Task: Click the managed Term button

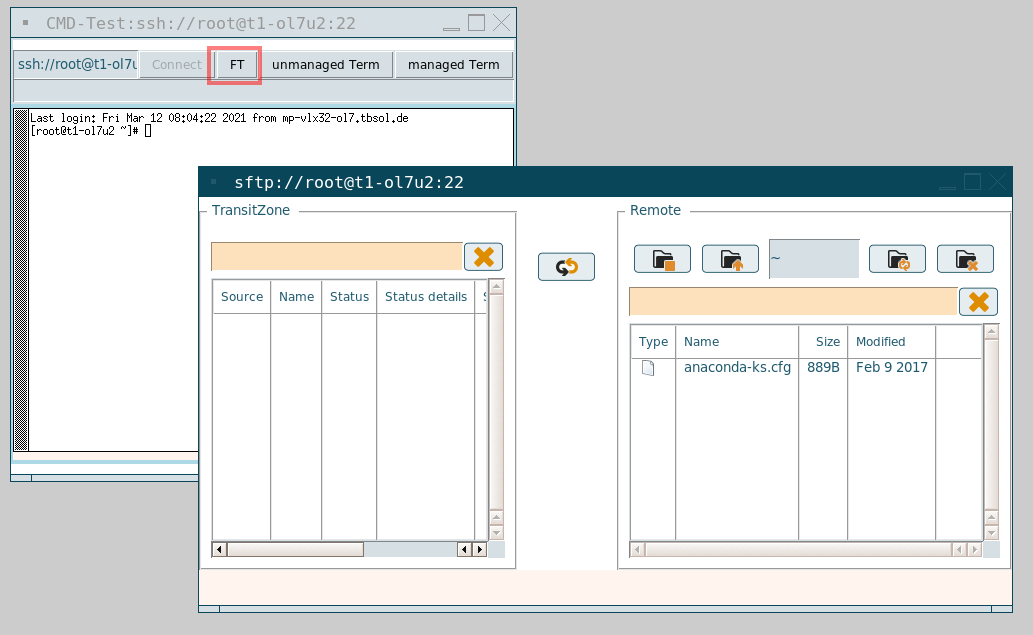Action: click(x=453, y=65)
